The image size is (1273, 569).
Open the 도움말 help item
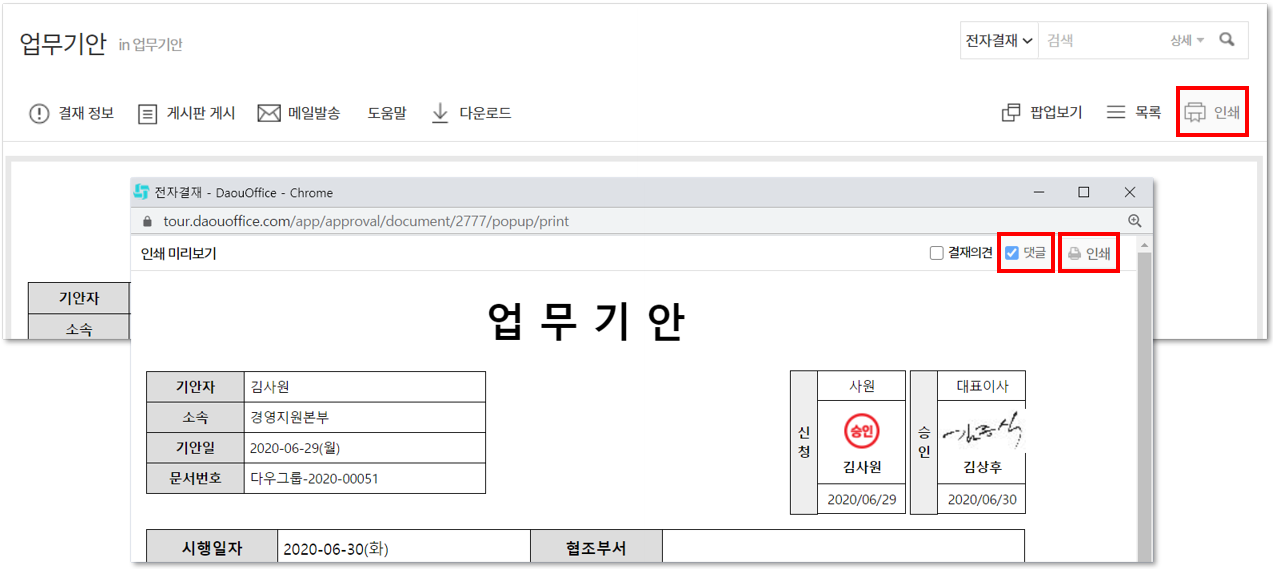[x=386, y=114]
